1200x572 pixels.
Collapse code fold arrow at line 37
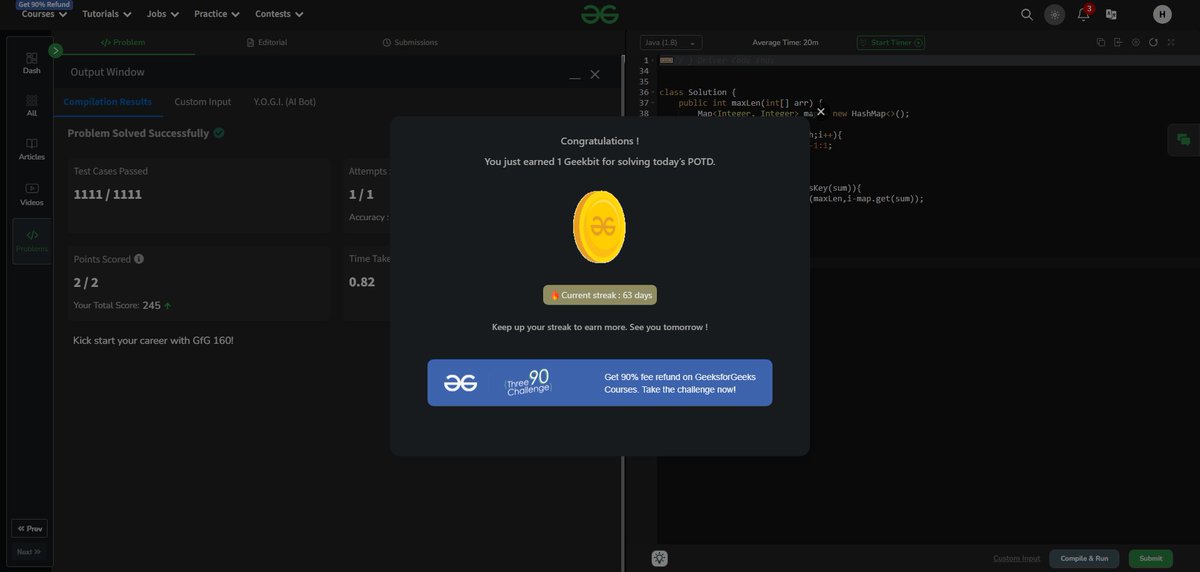pos(654,103)
